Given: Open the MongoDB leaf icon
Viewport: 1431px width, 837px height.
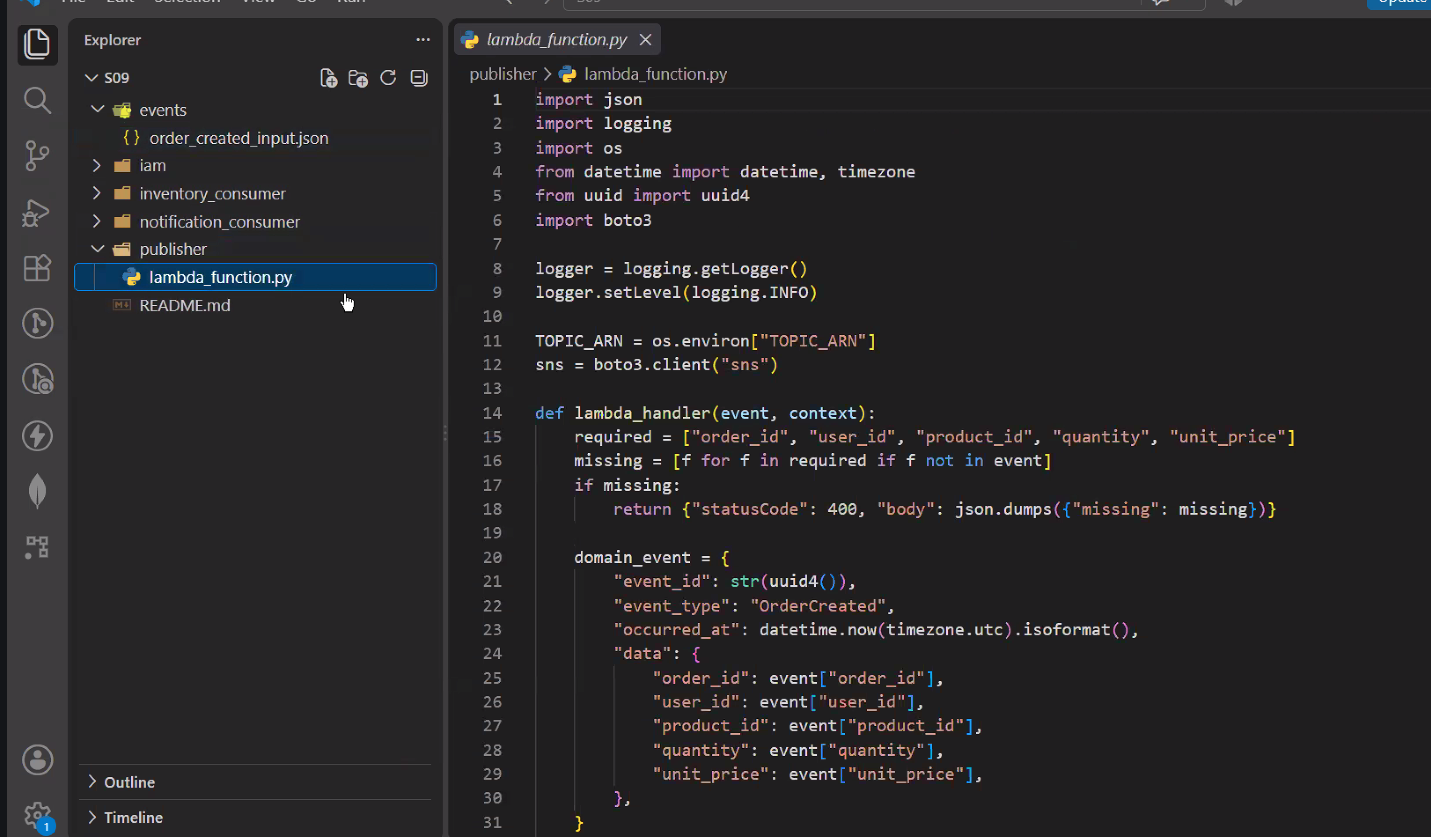Looking at the screenshot, I should [37, 491].
